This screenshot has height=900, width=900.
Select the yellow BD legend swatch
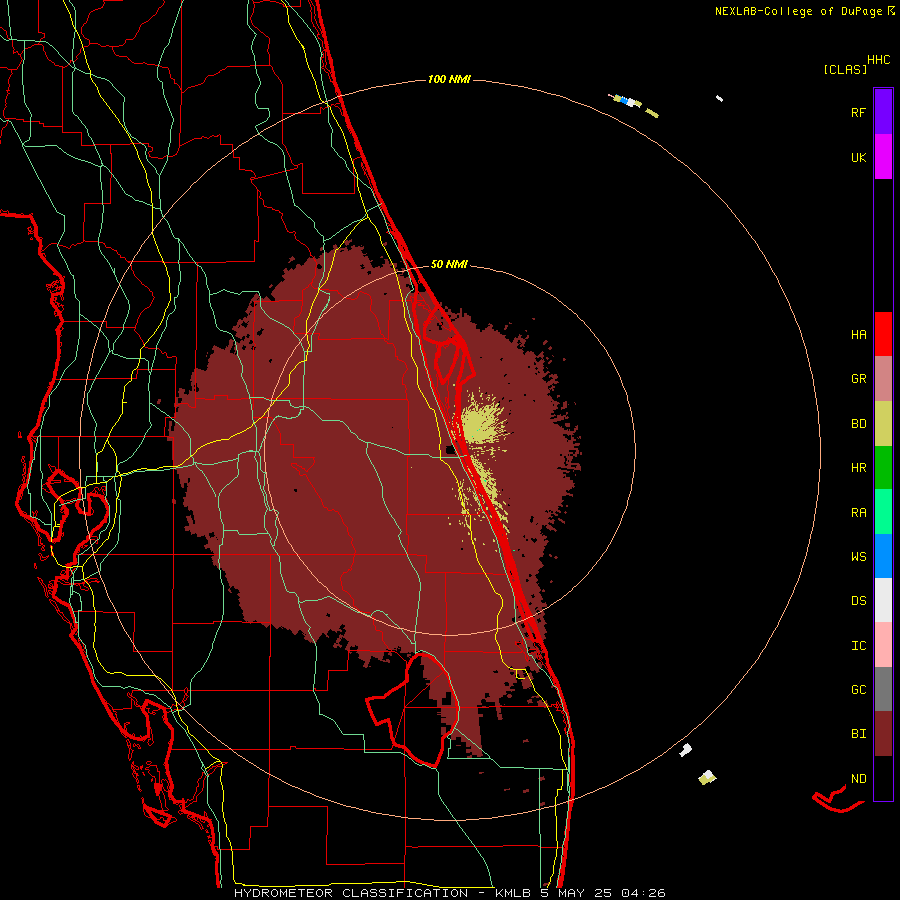883,424
